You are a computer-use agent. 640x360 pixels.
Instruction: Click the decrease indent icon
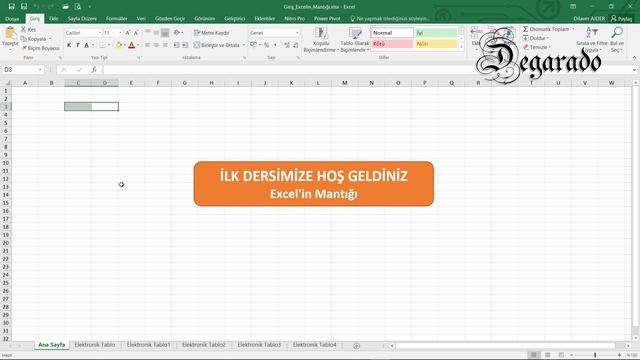(177, 45)
